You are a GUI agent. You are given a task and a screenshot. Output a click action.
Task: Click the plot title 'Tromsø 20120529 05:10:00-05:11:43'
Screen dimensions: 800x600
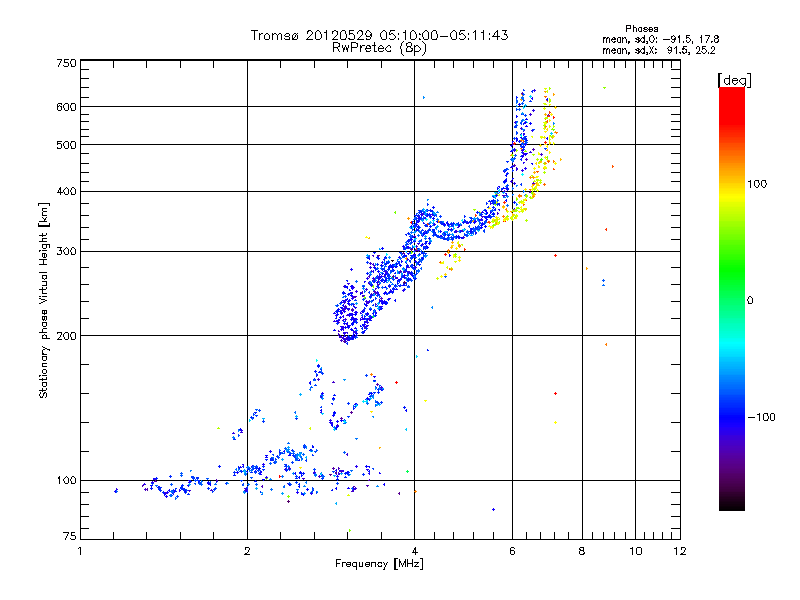[379, 35]
